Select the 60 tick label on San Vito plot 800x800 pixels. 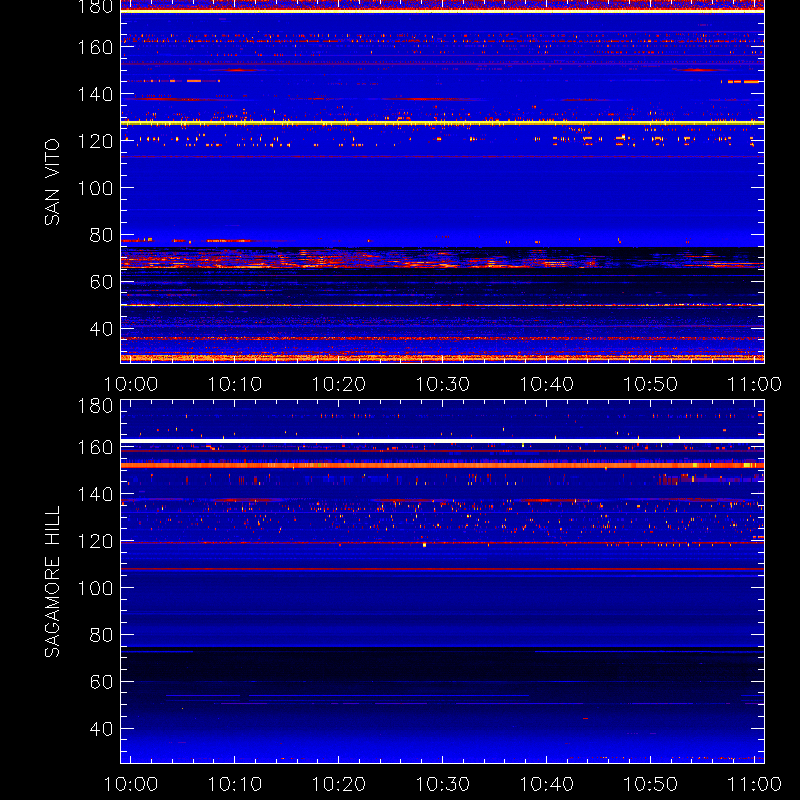tap(101, 282)
